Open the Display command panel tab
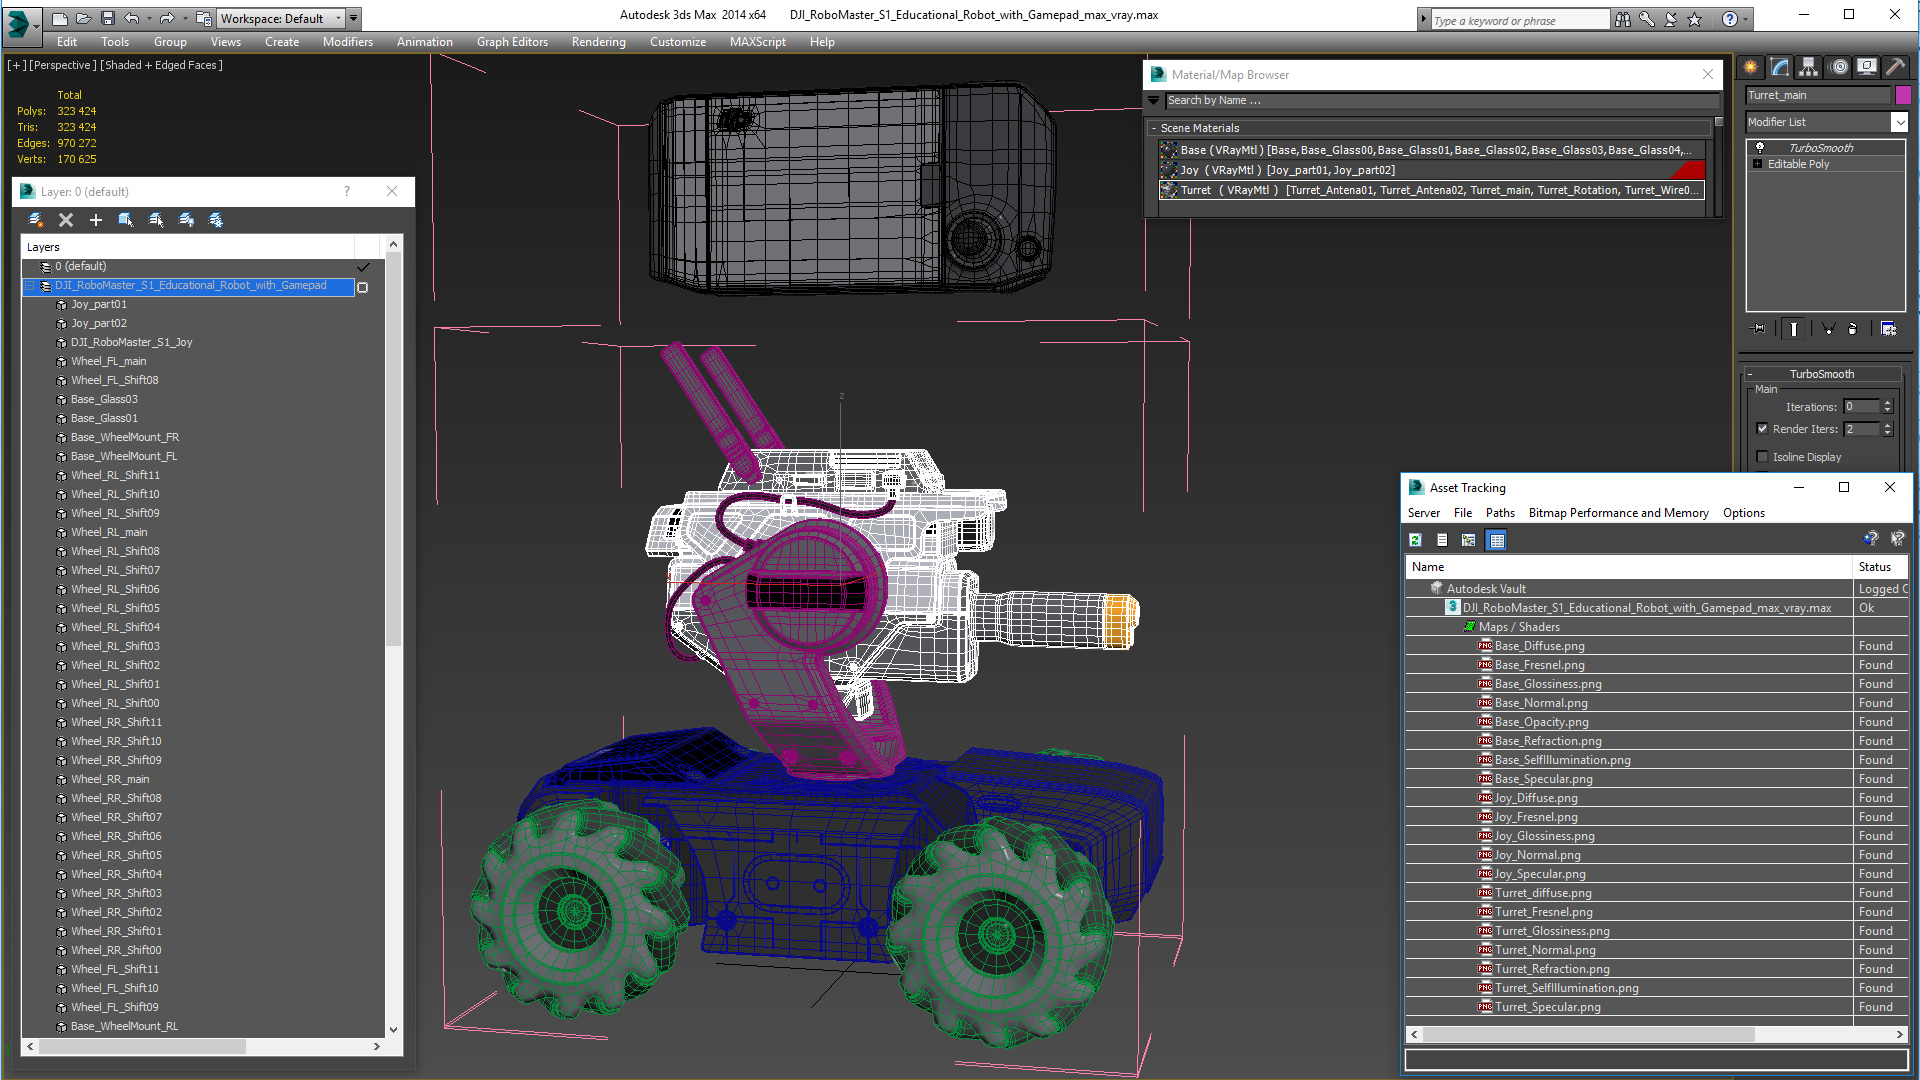Image resolution: width=1920 pixels, height=1080 pixels. (x=1867, y=67)
